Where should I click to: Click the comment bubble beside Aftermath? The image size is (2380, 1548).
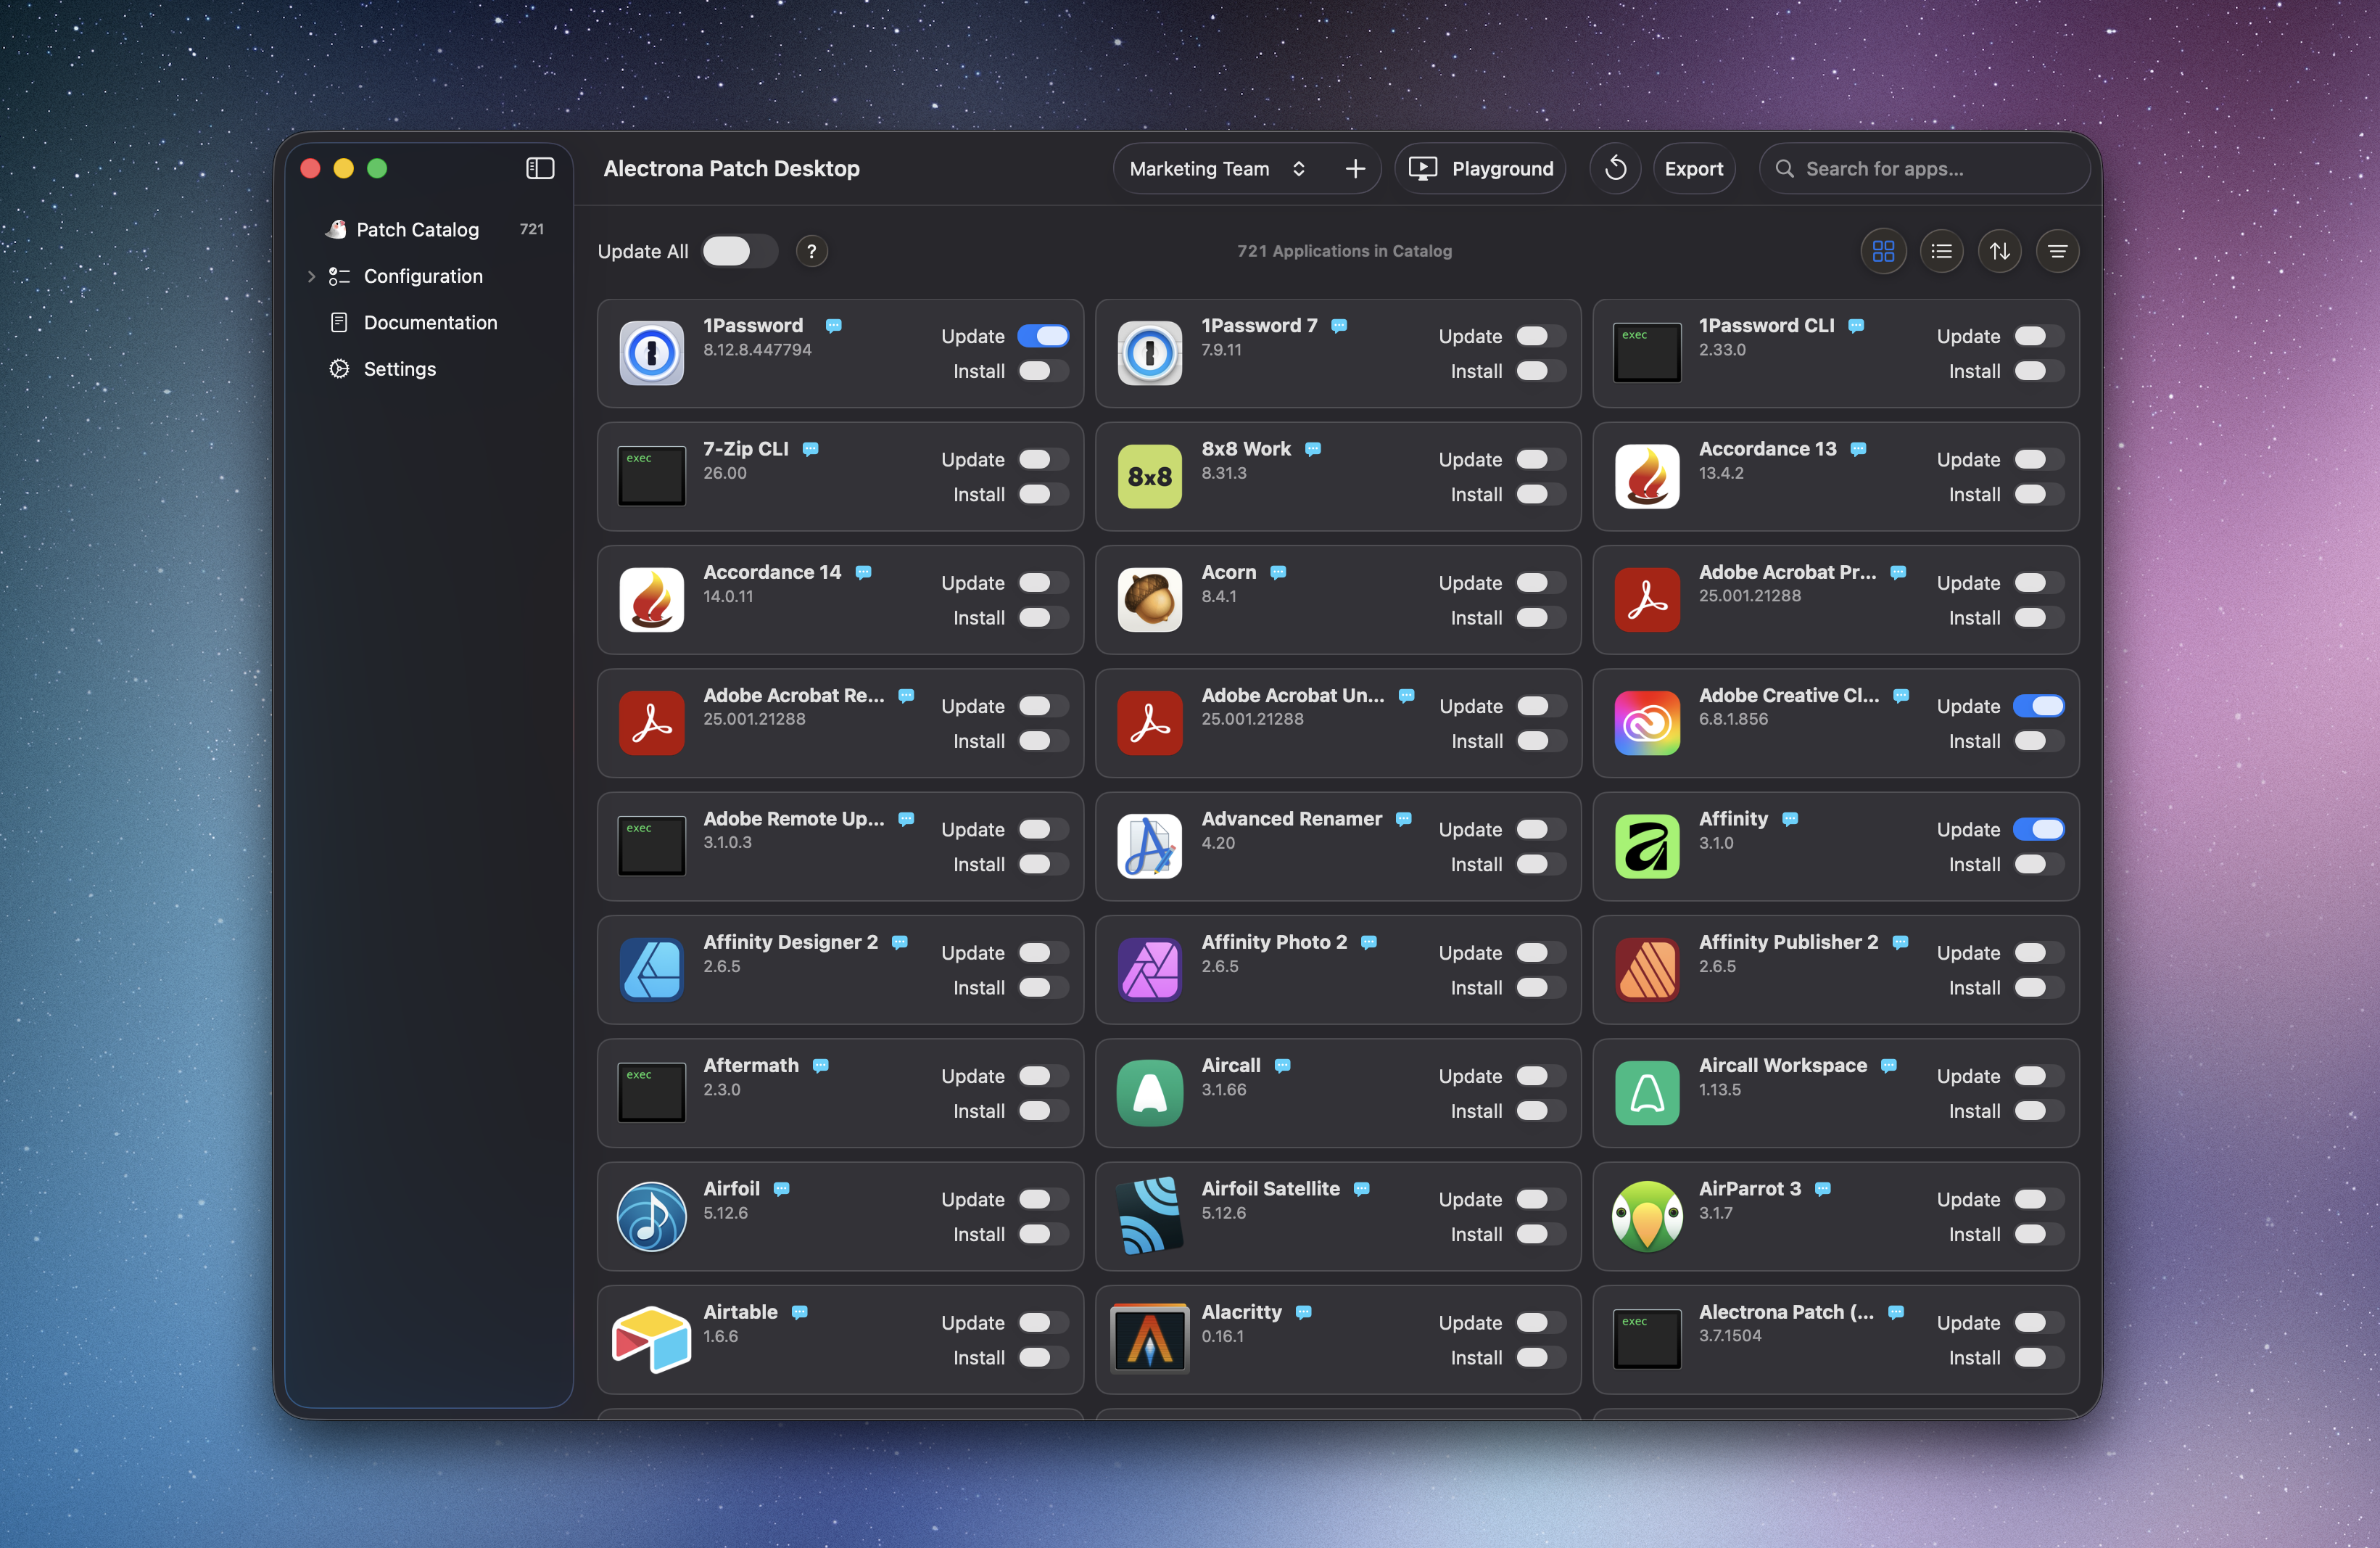click(x=820, y=1066)
